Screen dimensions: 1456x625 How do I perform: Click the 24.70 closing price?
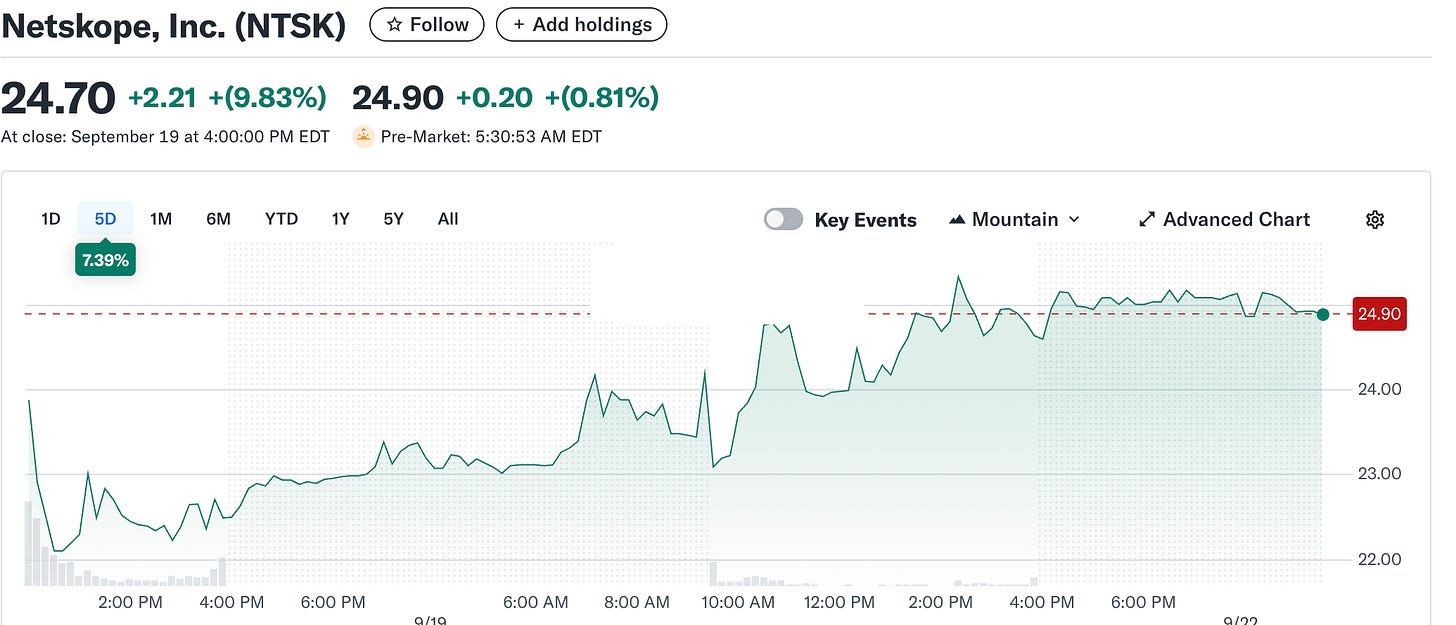58,98
